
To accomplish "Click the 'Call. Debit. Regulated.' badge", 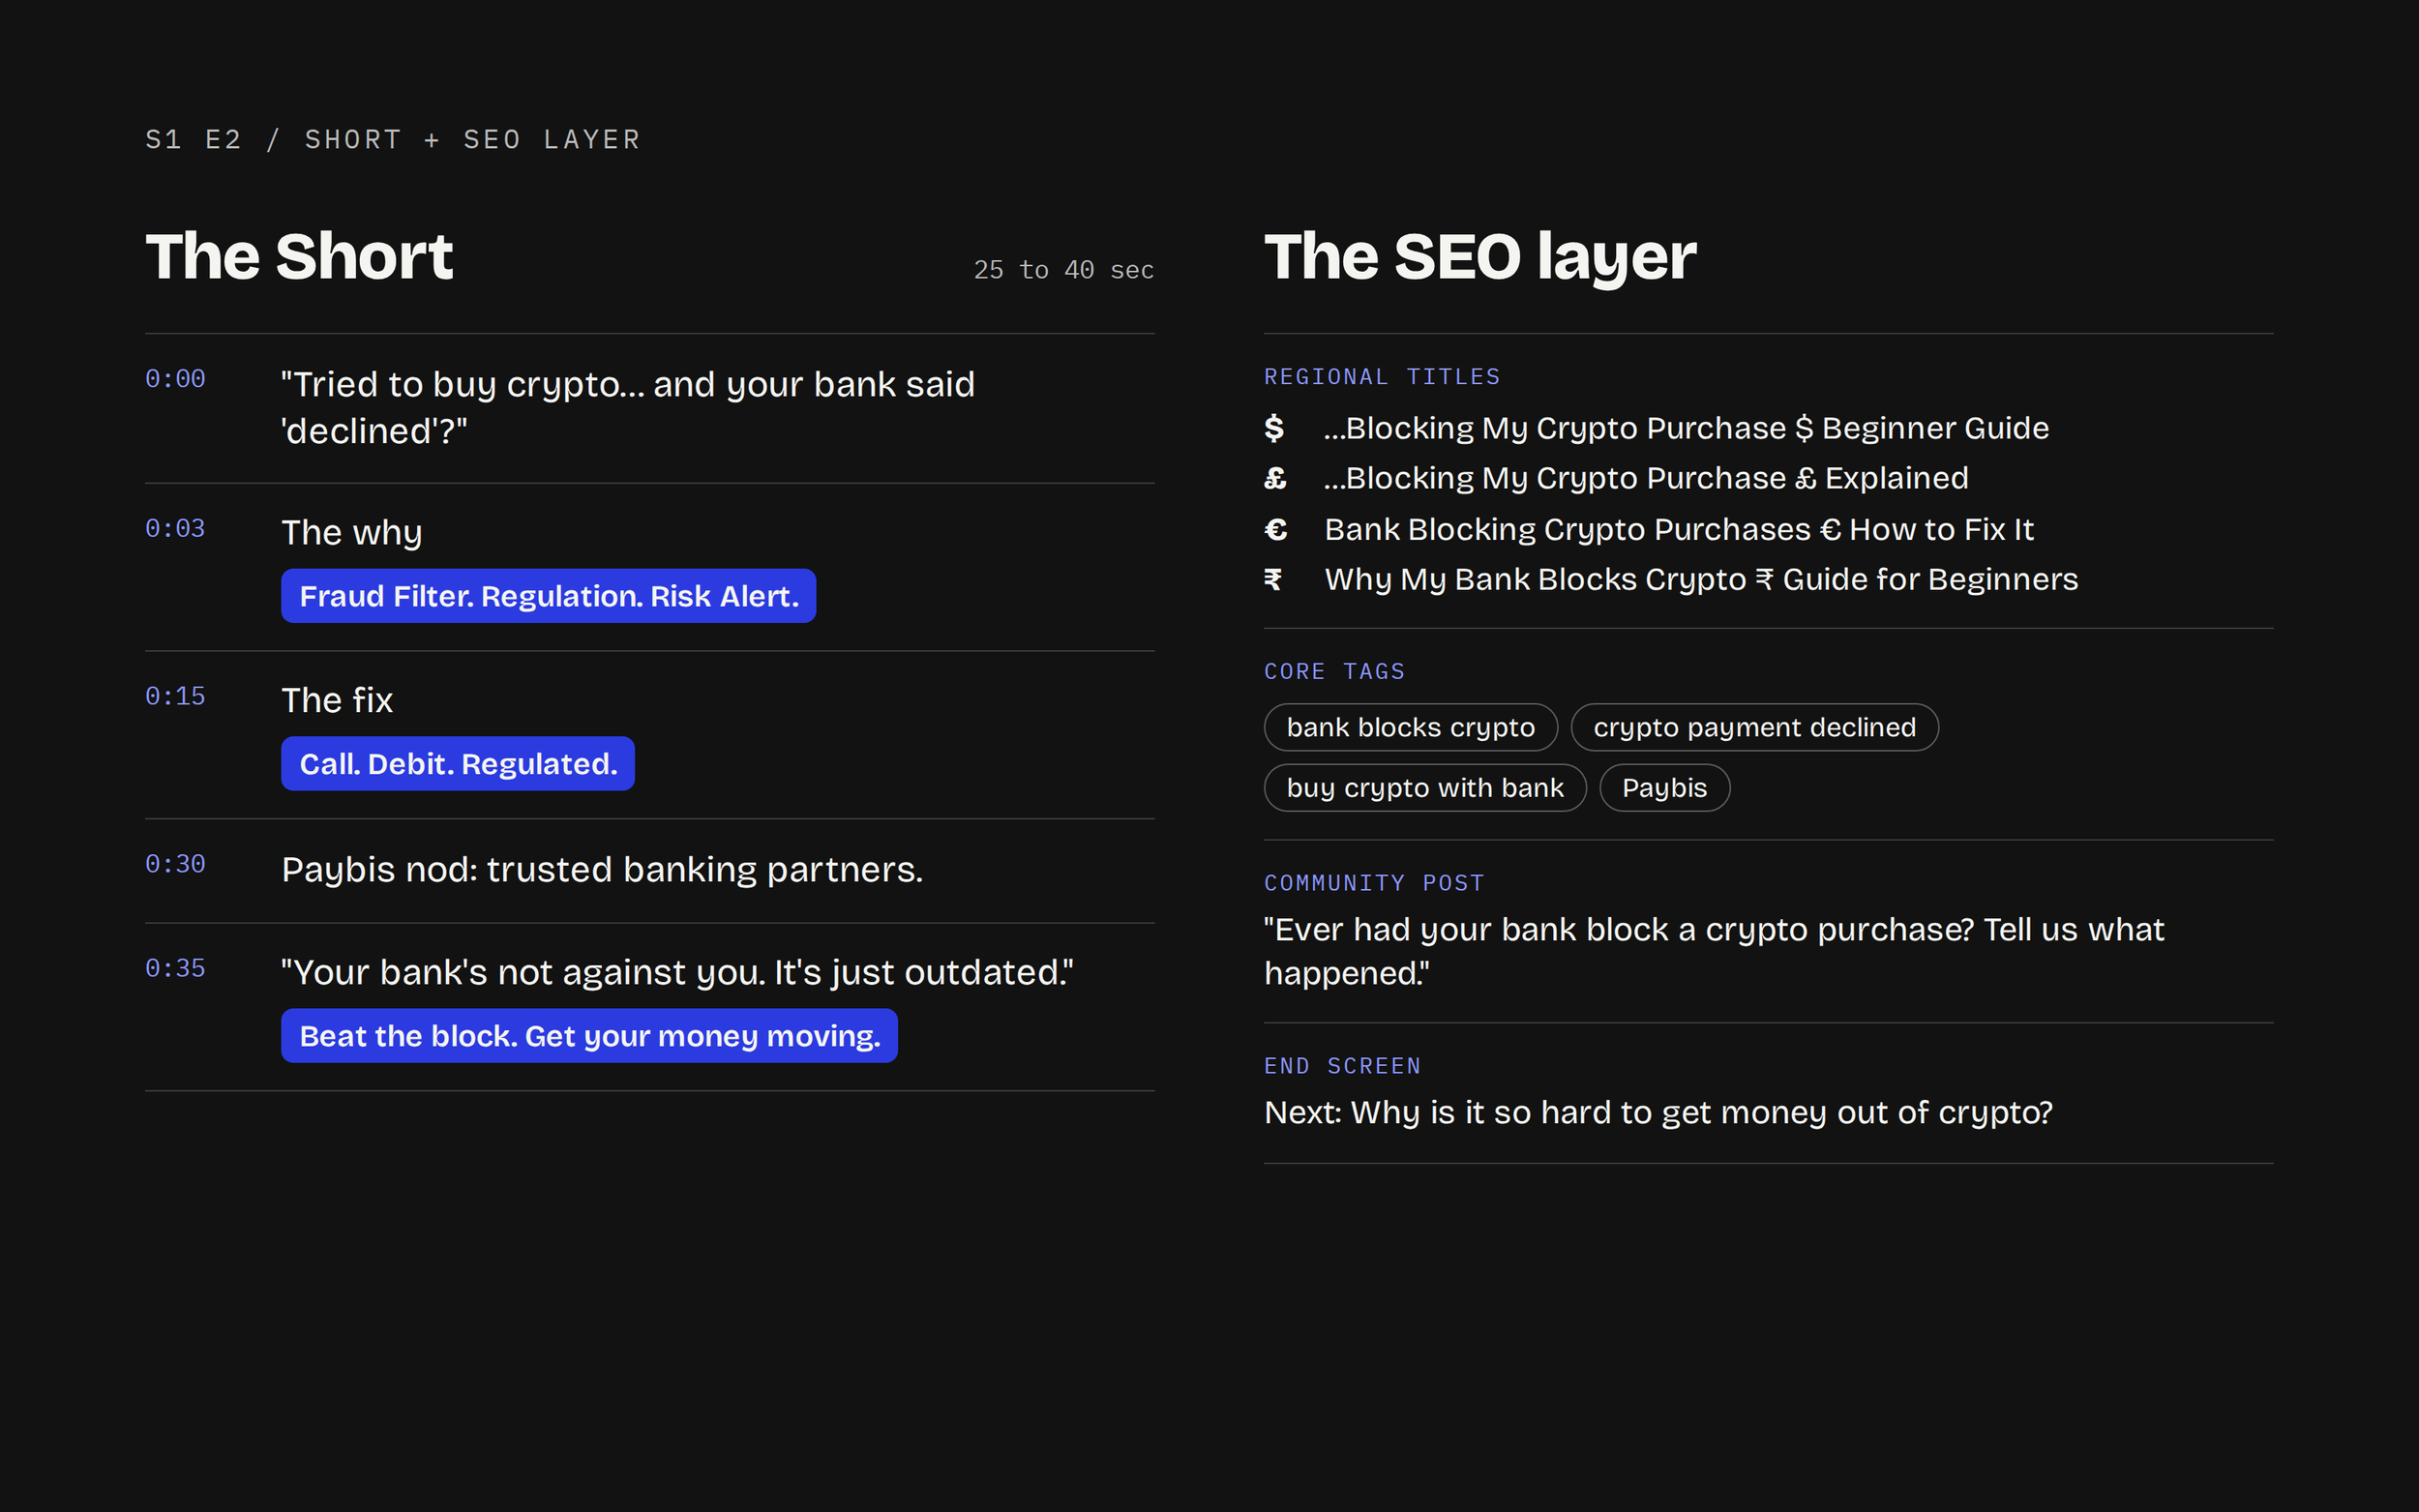I will pyautogui.click(x=458, y=764).
